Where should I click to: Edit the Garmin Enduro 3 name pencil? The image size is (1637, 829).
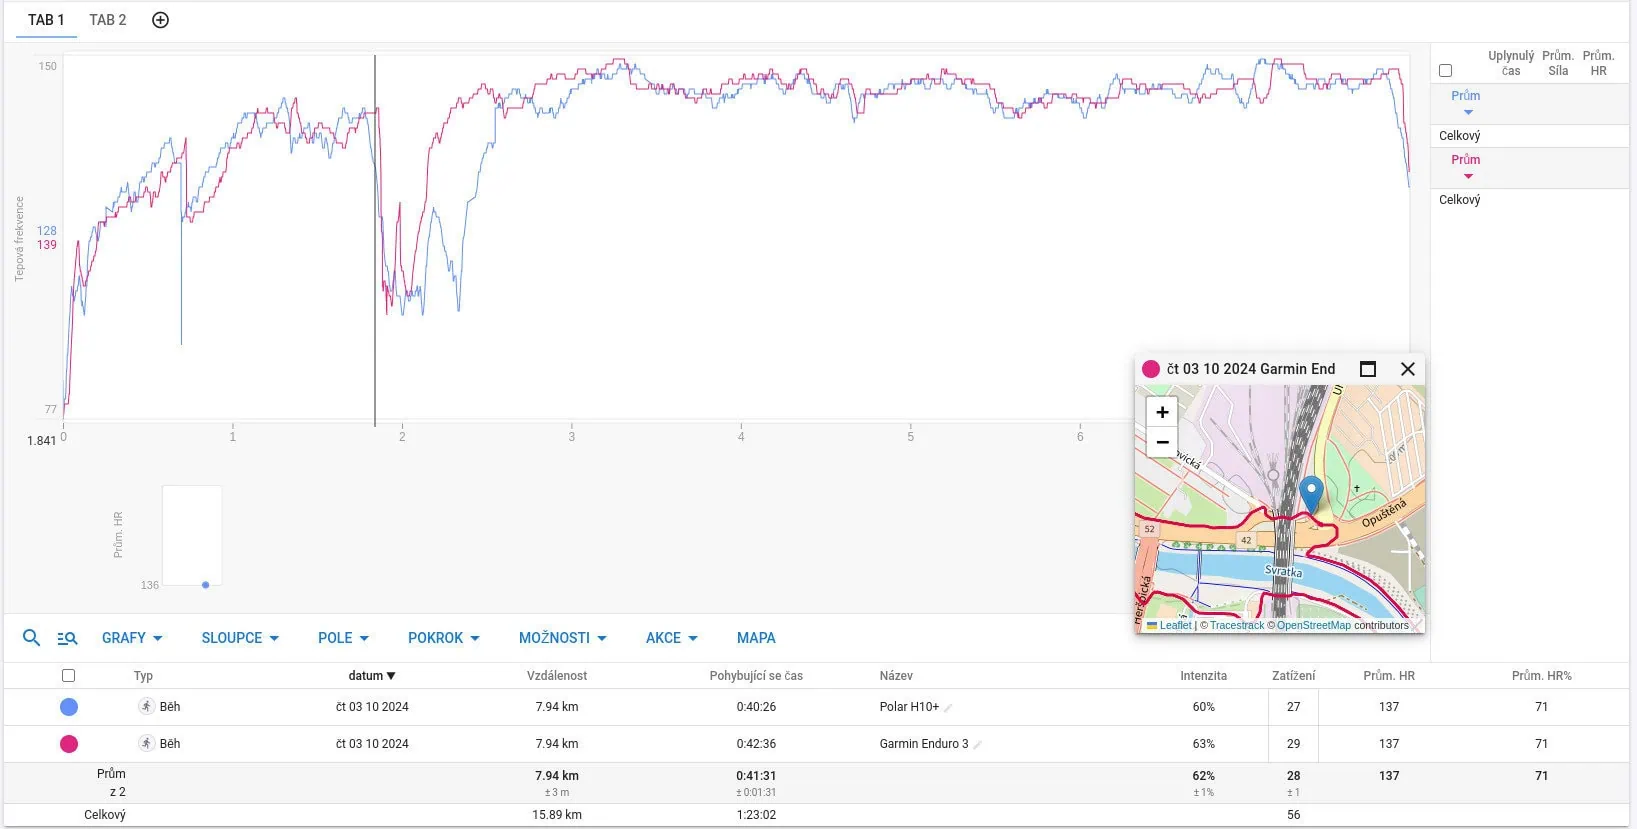tap(977, 745)
